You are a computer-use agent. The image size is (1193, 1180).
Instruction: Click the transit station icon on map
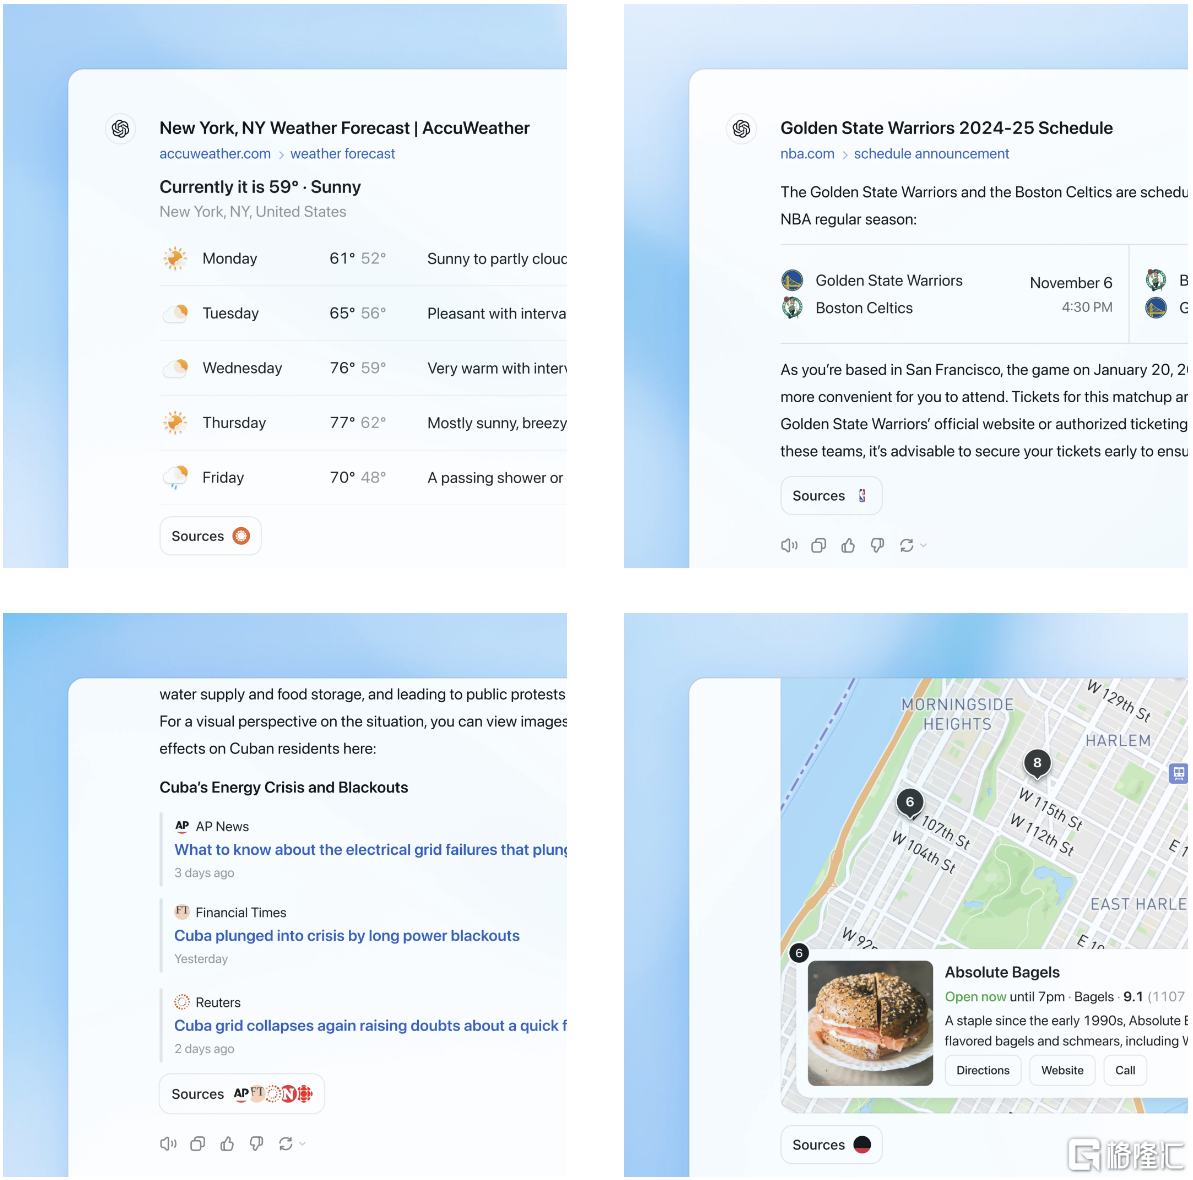coord(1179,774)
